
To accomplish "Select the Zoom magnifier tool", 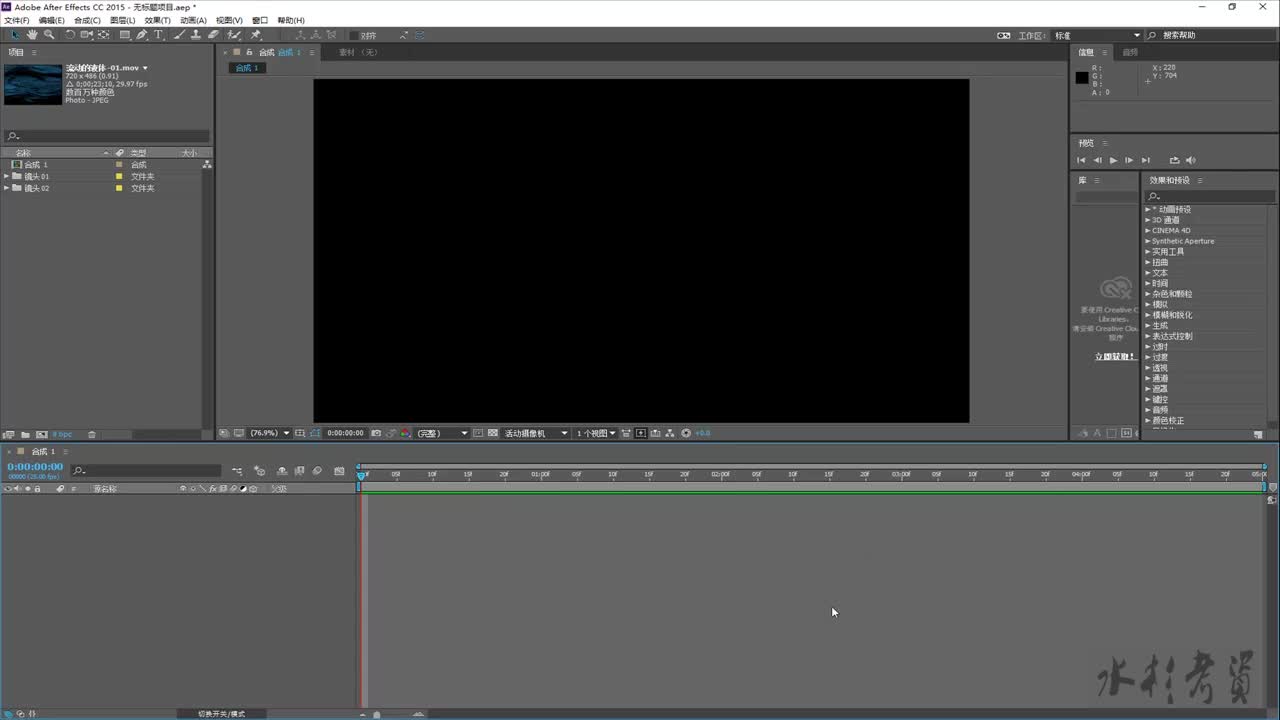I will pyautogui.click(x=49, y=35).
